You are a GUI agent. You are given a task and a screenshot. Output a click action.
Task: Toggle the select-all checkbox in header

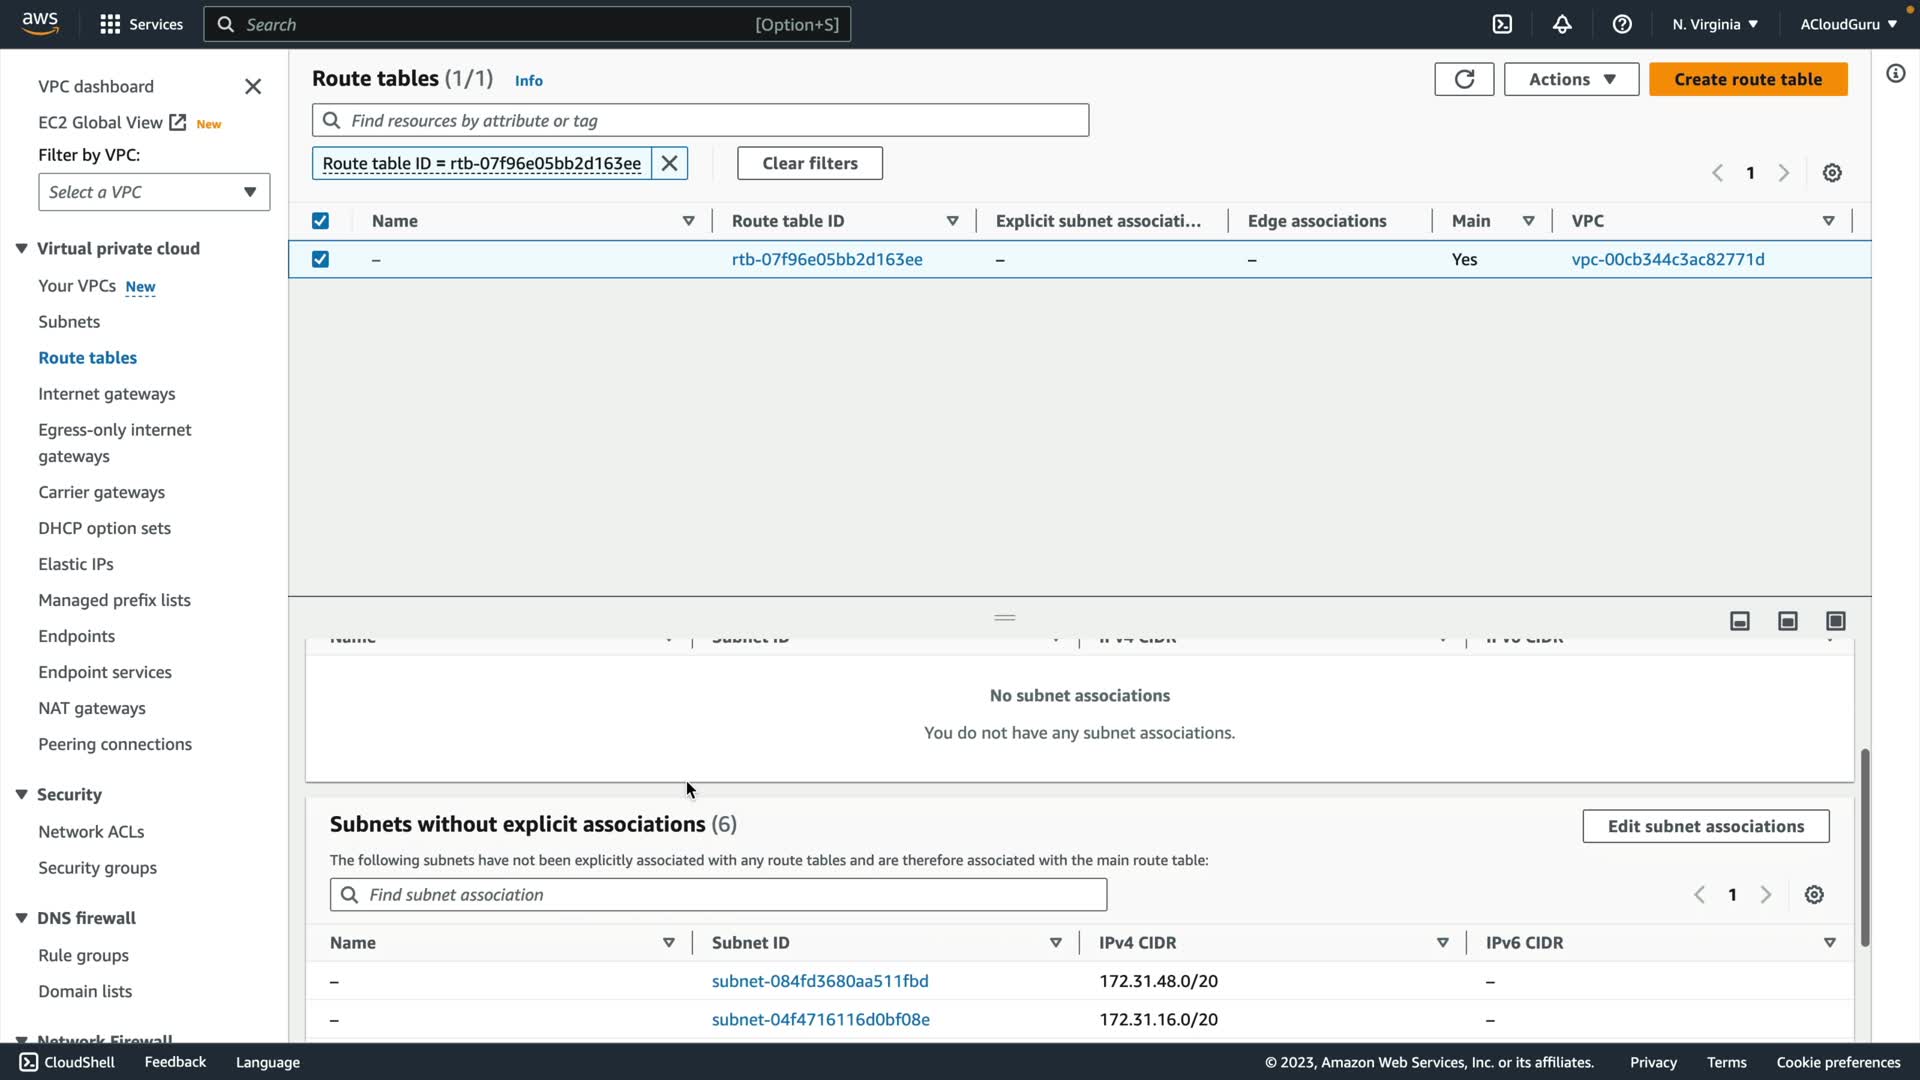(320, 221)
